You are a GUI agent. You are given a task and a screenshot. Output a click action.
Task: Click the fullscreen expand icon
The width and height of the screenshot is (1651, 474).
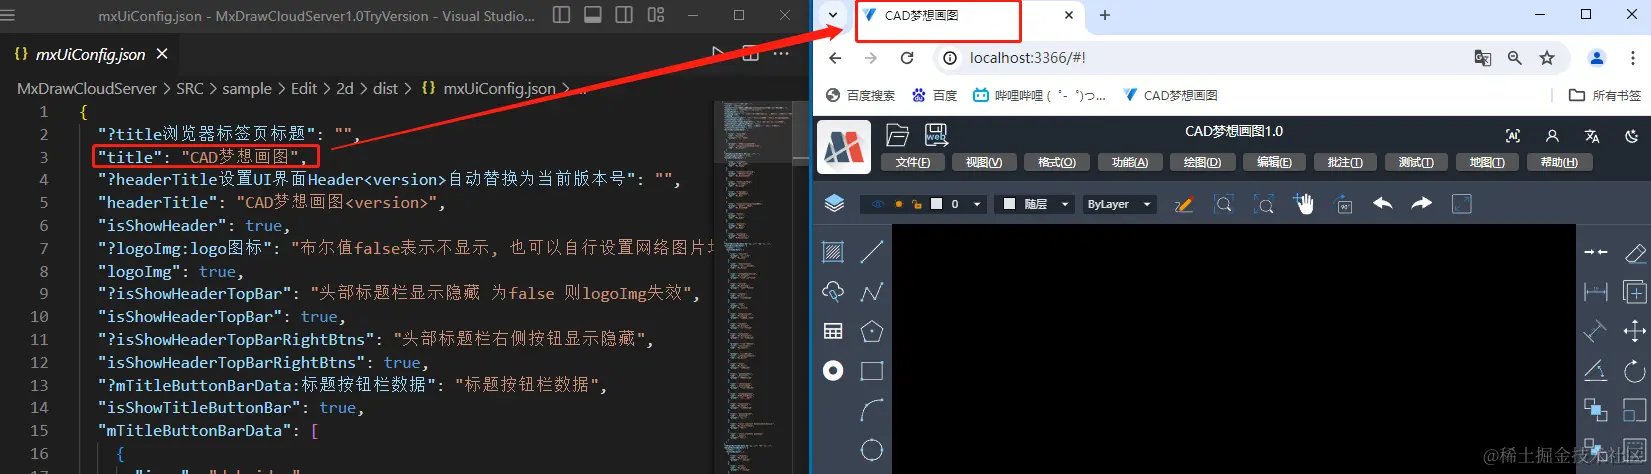click(x=1462, y=204)
